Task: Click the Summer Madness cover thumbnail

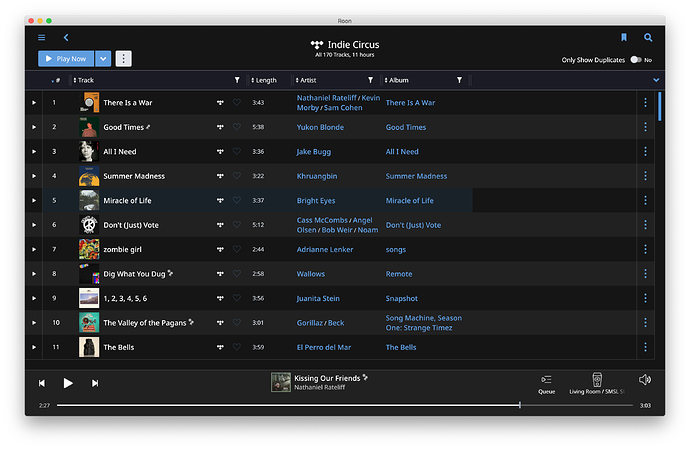Action: pyautogui.click(x=89, y=176)
